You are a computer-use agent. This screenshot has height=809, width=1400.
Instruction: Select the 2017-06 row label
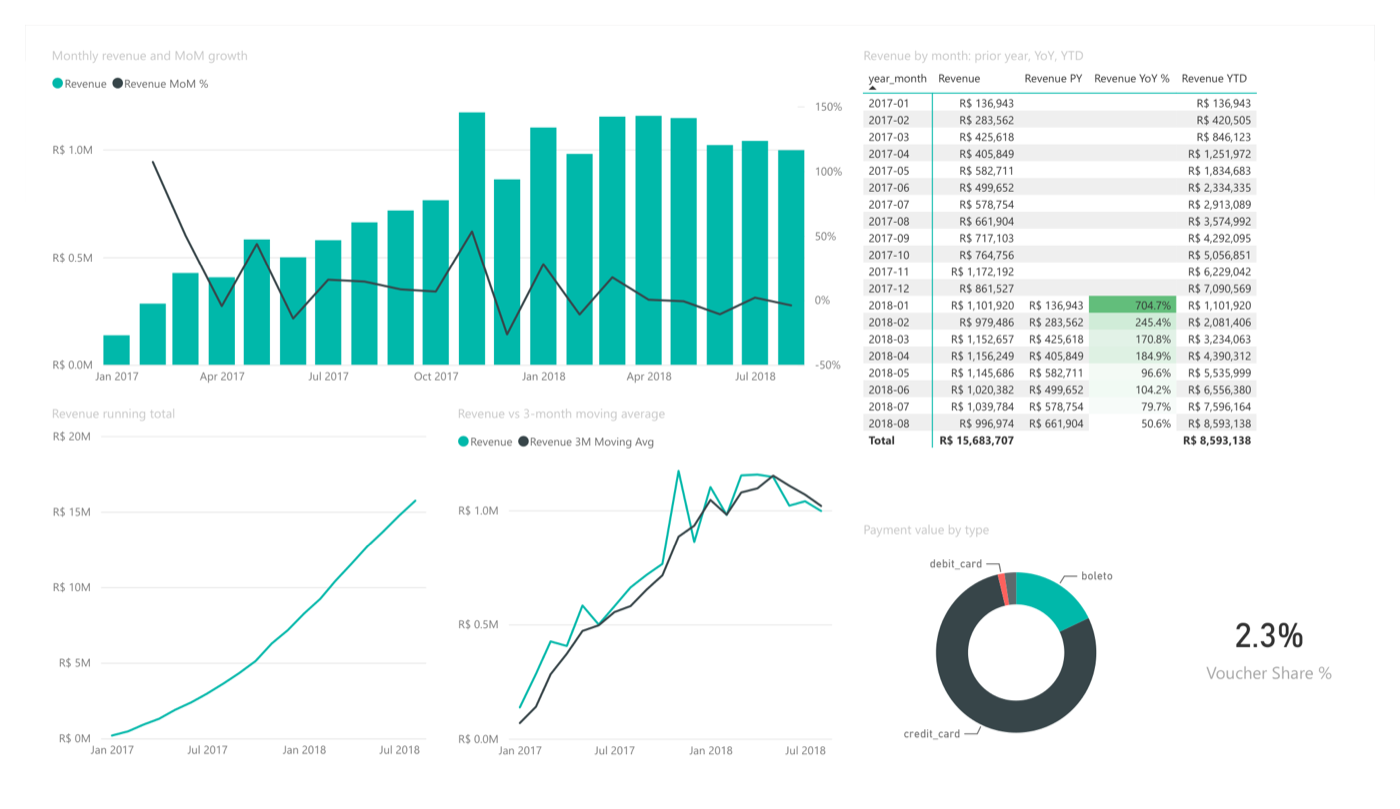(889, 187)
